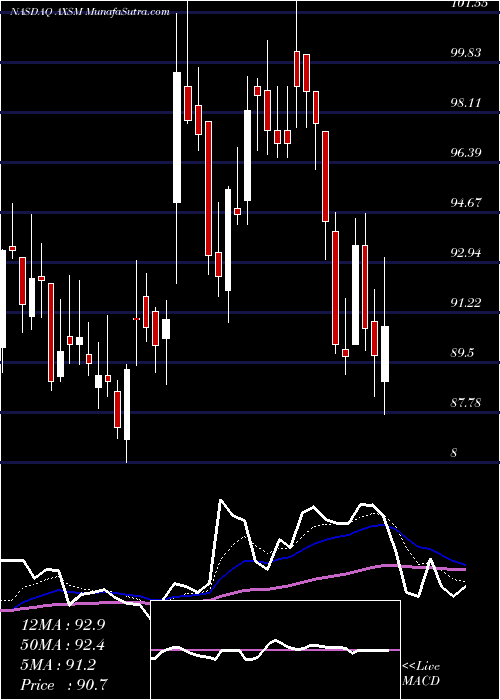The height and width of the screenshot is (700, 500).
Task: Click the last white candlestick on the chart
Action: [384, 354]
